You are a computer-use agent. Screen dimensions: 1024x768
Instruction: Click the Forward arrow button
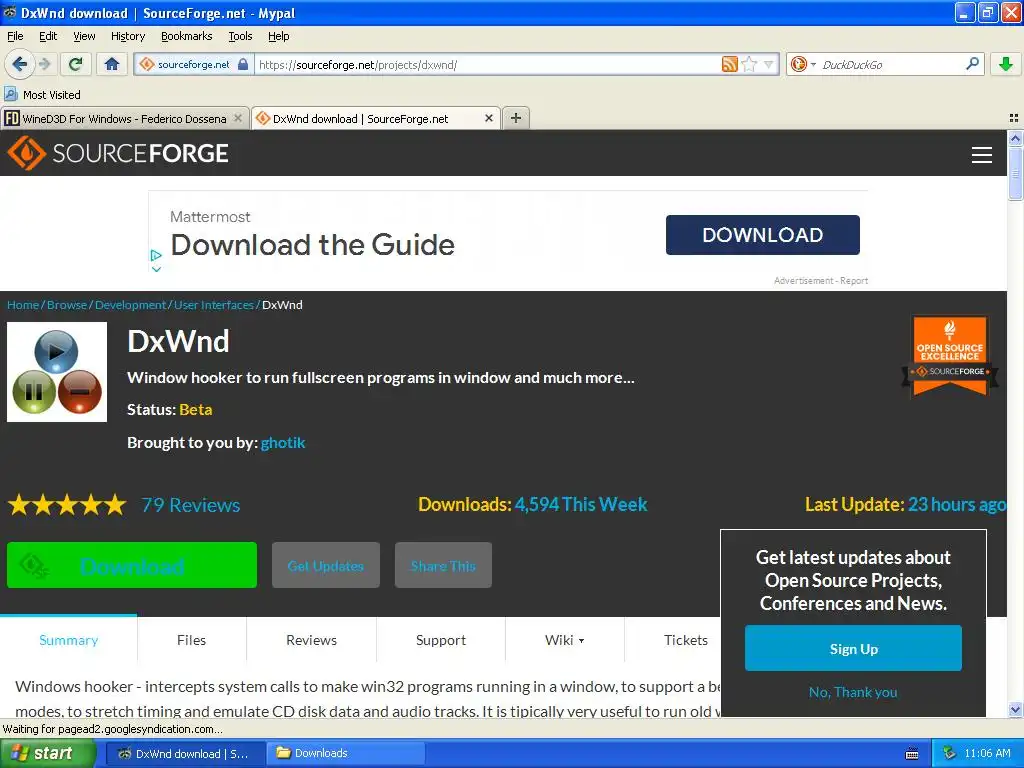click(44, 64)
